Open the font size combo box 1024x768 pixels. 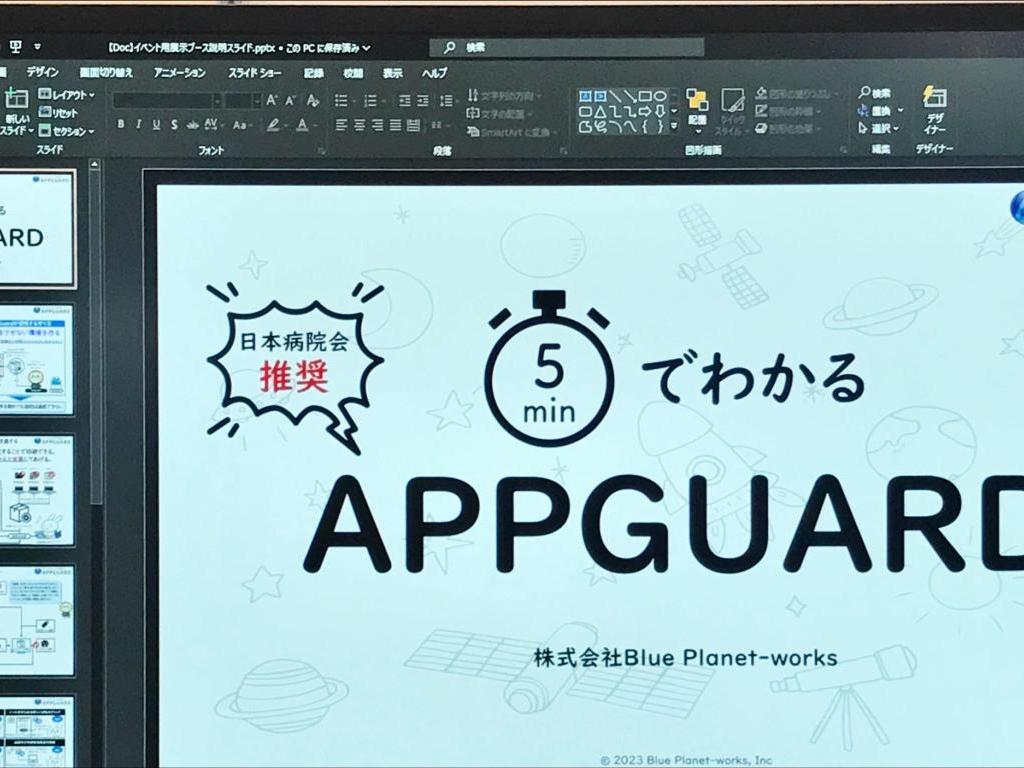point(243,100)
